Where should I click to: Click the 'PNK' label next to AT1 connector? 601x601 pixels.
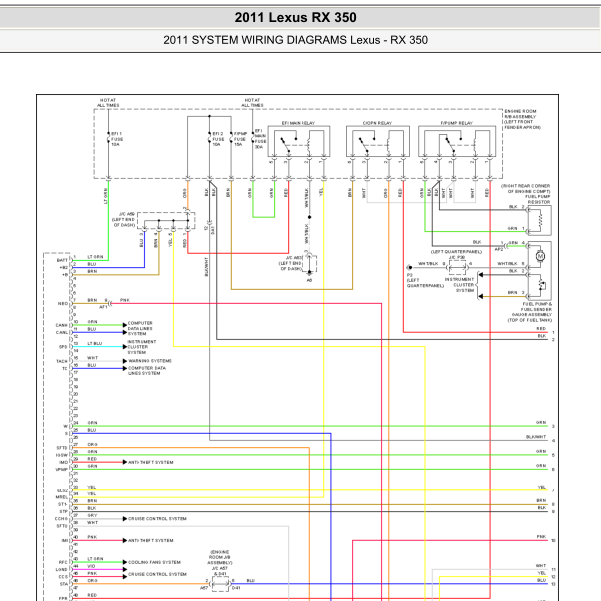(x=125, y=300)
